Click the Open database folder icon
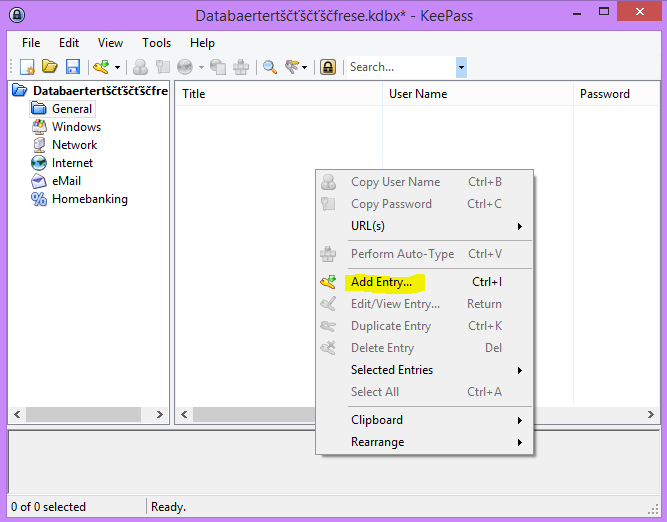This screenshot has height=522, width=667. pyautogui.click(x=50, y=67)
